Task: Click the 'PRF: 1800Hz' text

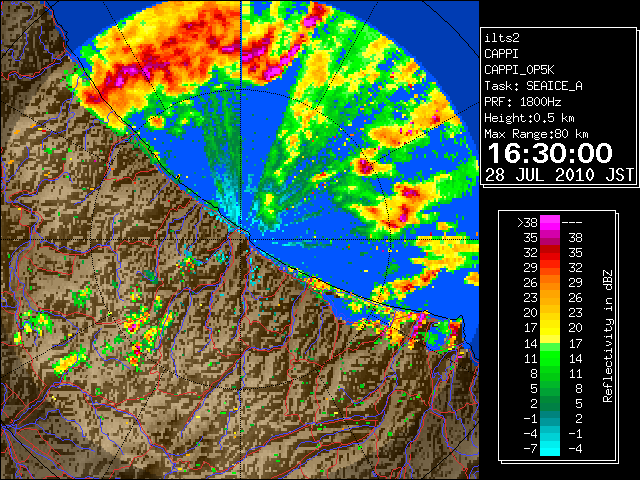Action: (x=523, y=102)
